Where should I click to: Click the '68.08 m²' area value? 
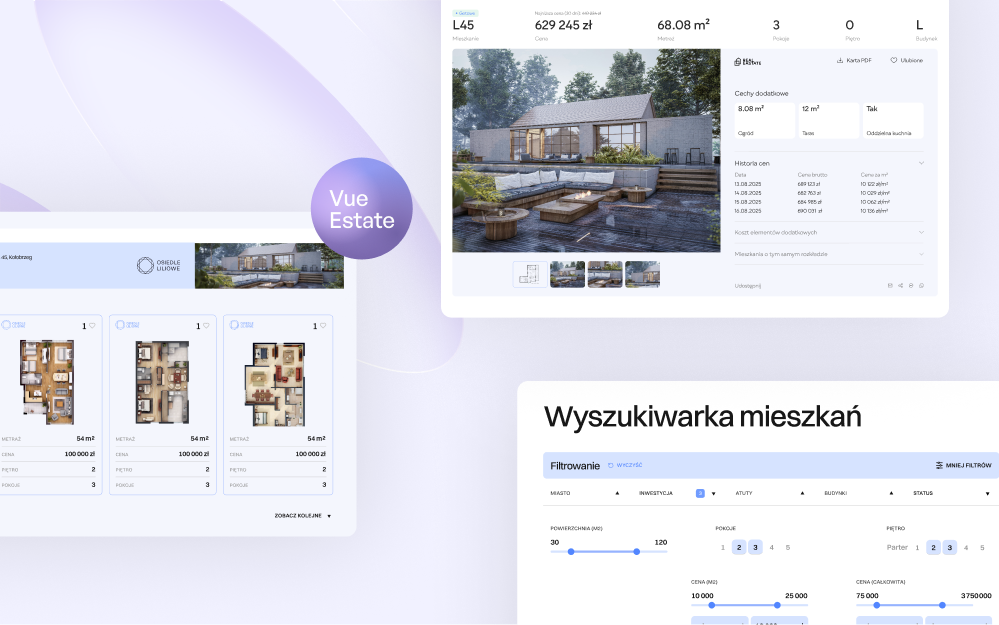[683, 25]
